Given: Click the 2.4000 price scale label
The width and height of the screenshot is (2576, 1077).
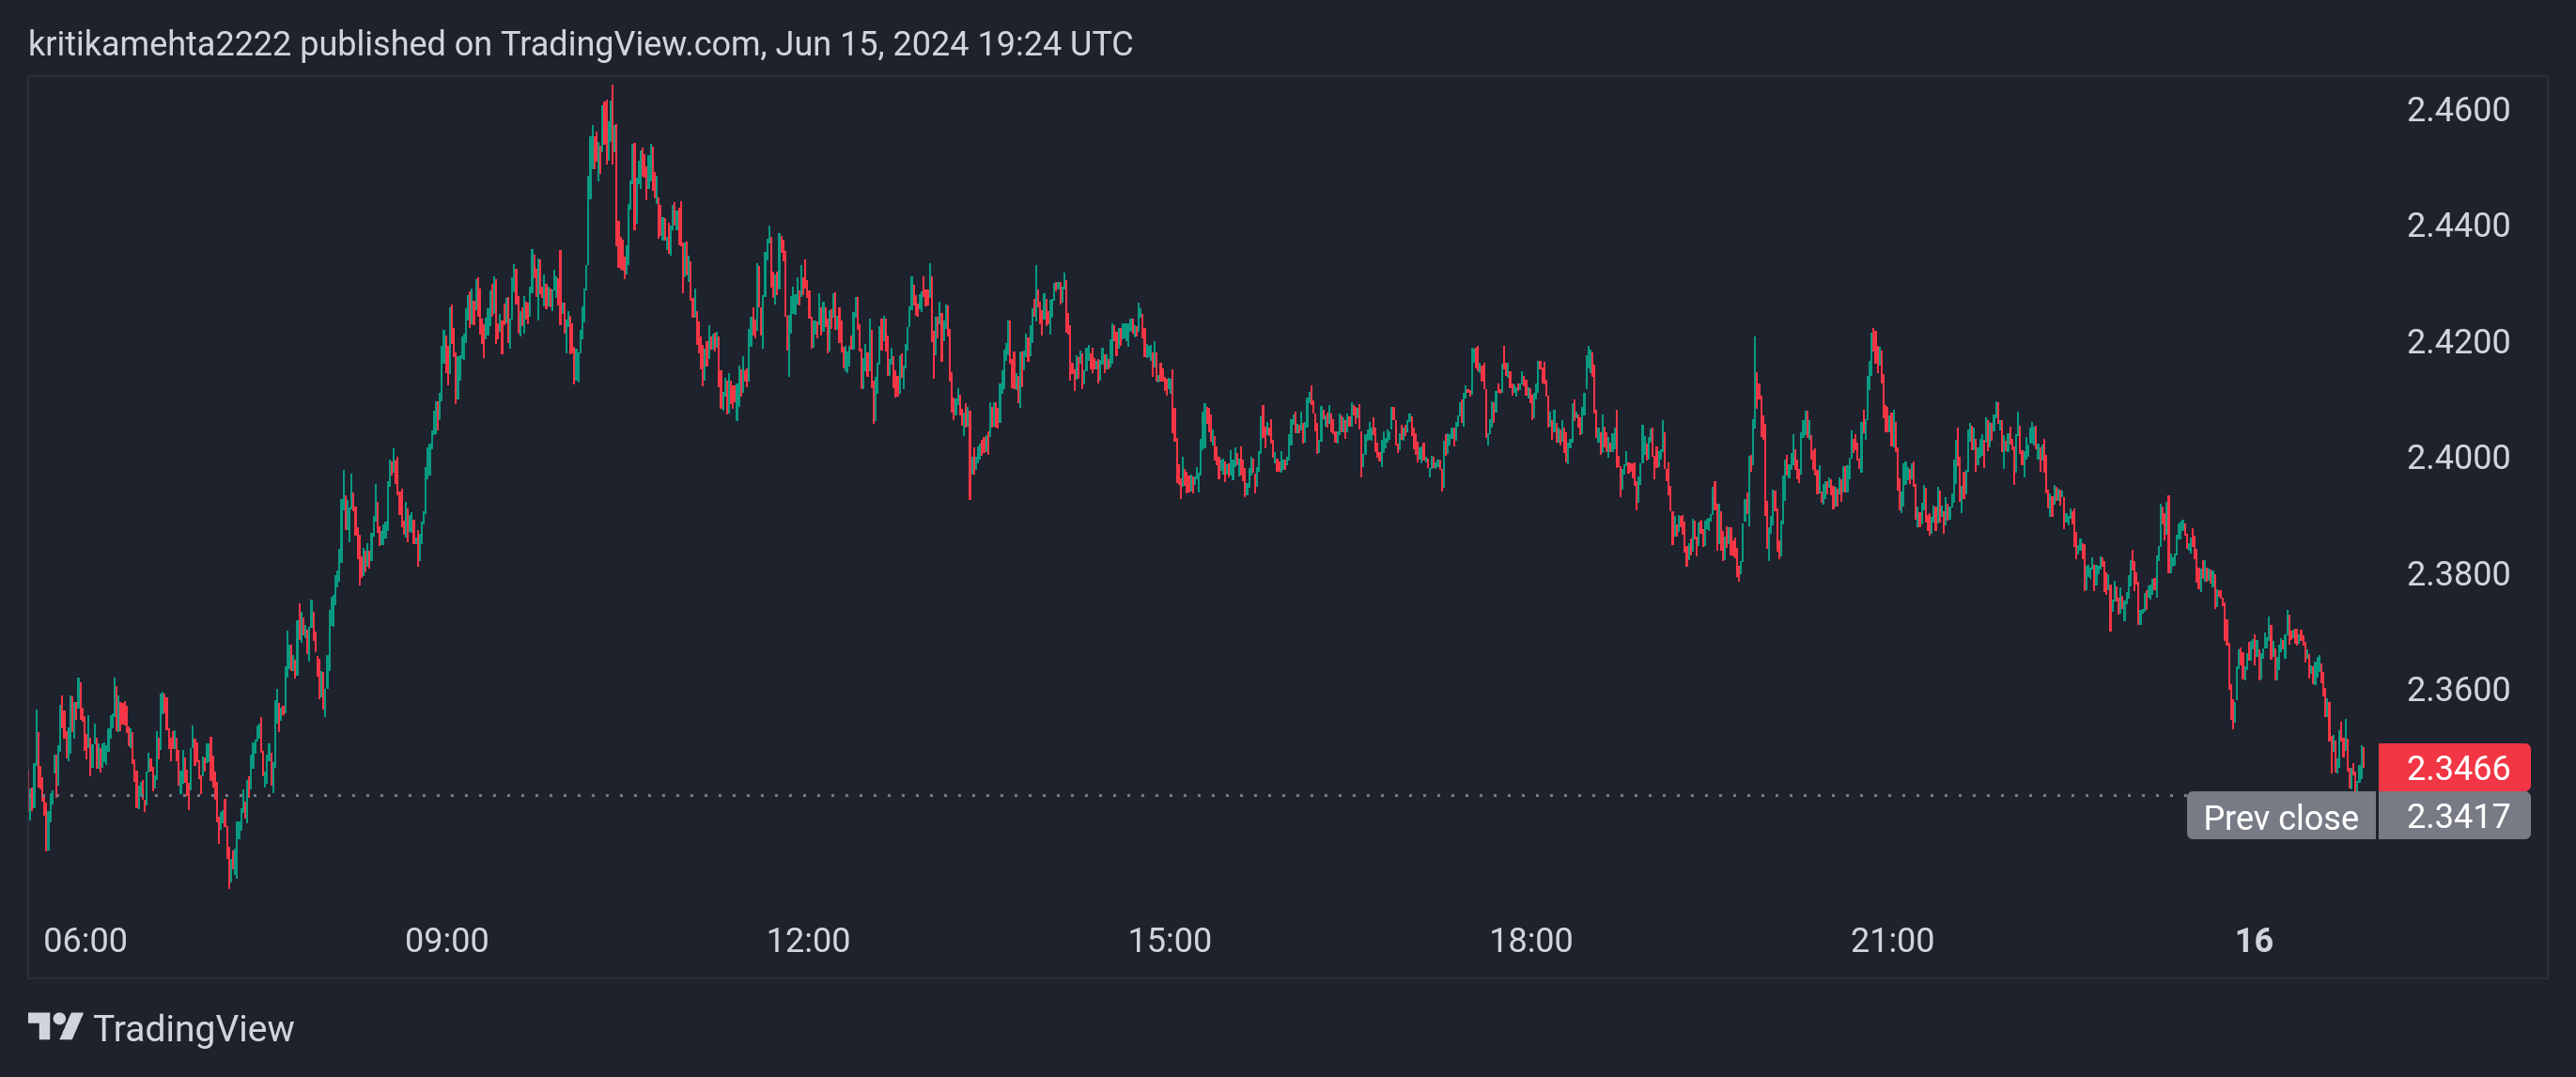Looking at the screenshot, I should [x=2458, y=457].
